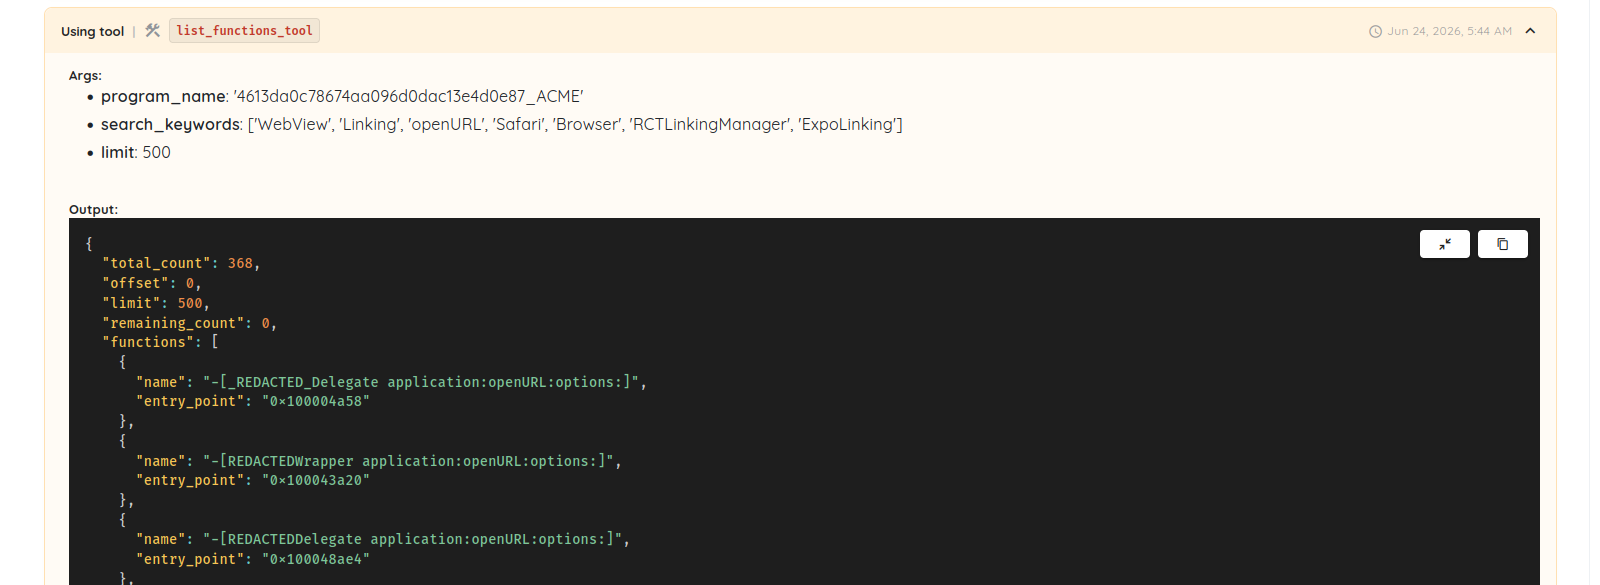This screenshot has width=1600, height=585.
Task: Click the "remaining_count": 0 line
Action: tap(189, 323)
